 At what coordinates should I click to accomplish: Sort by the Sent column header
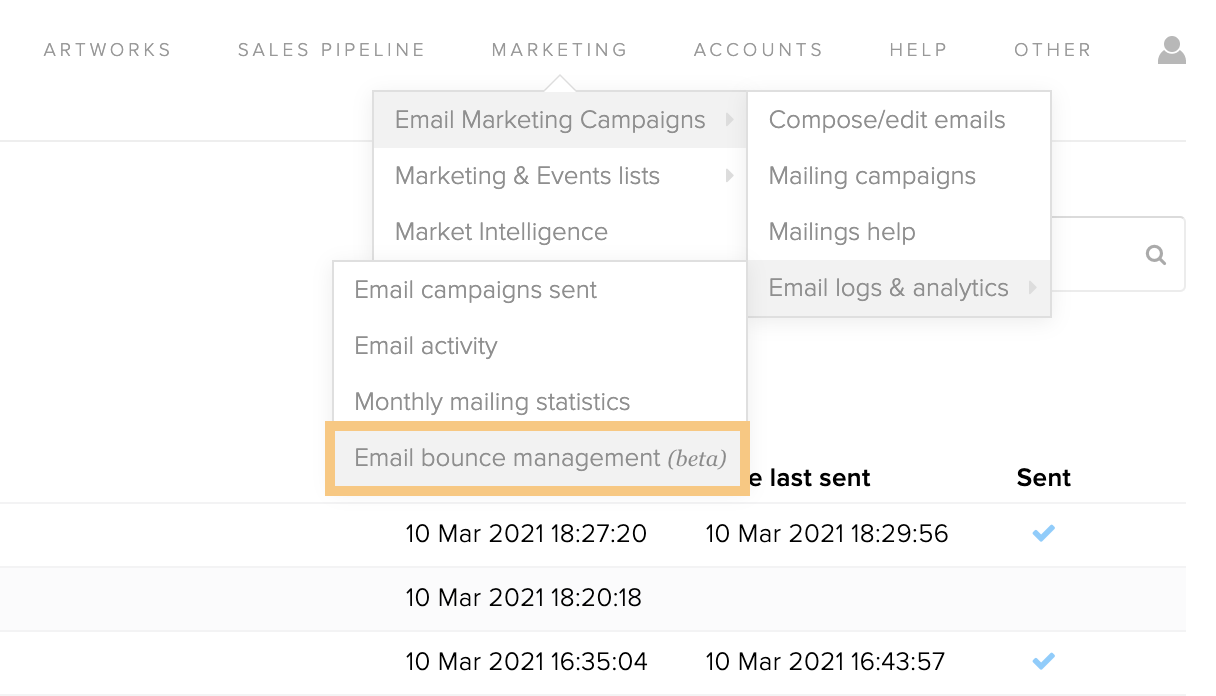click(x=1044, y=478)
